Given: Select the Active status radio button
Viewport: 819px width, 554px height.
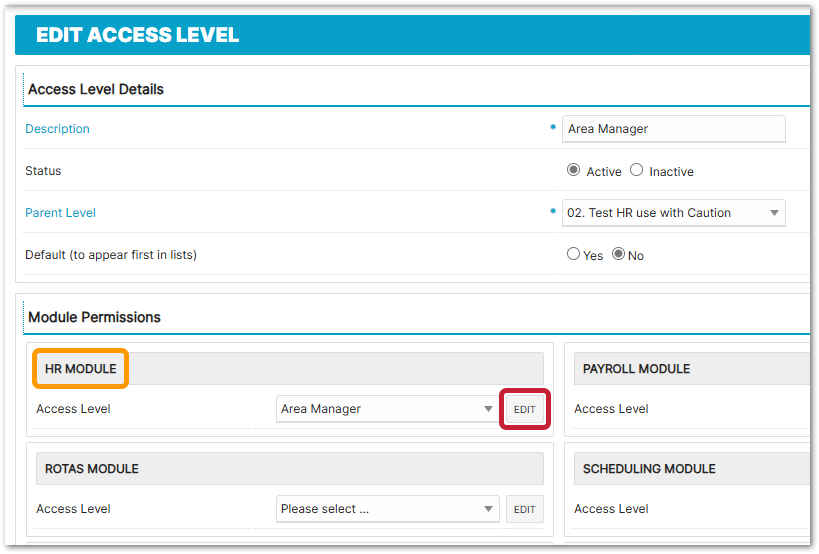Looking at the screenshot, I should (573, 171).
